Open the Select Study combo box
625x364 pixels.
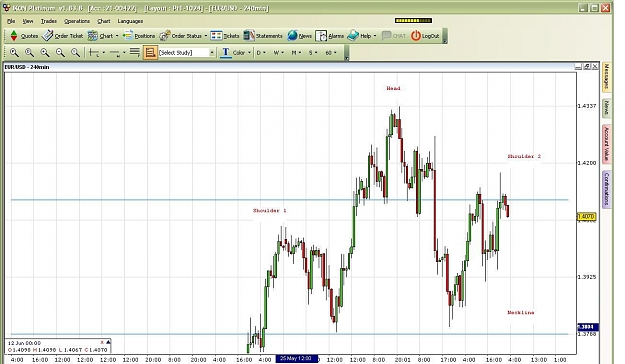pyautogui.click(x=187, y=53)
